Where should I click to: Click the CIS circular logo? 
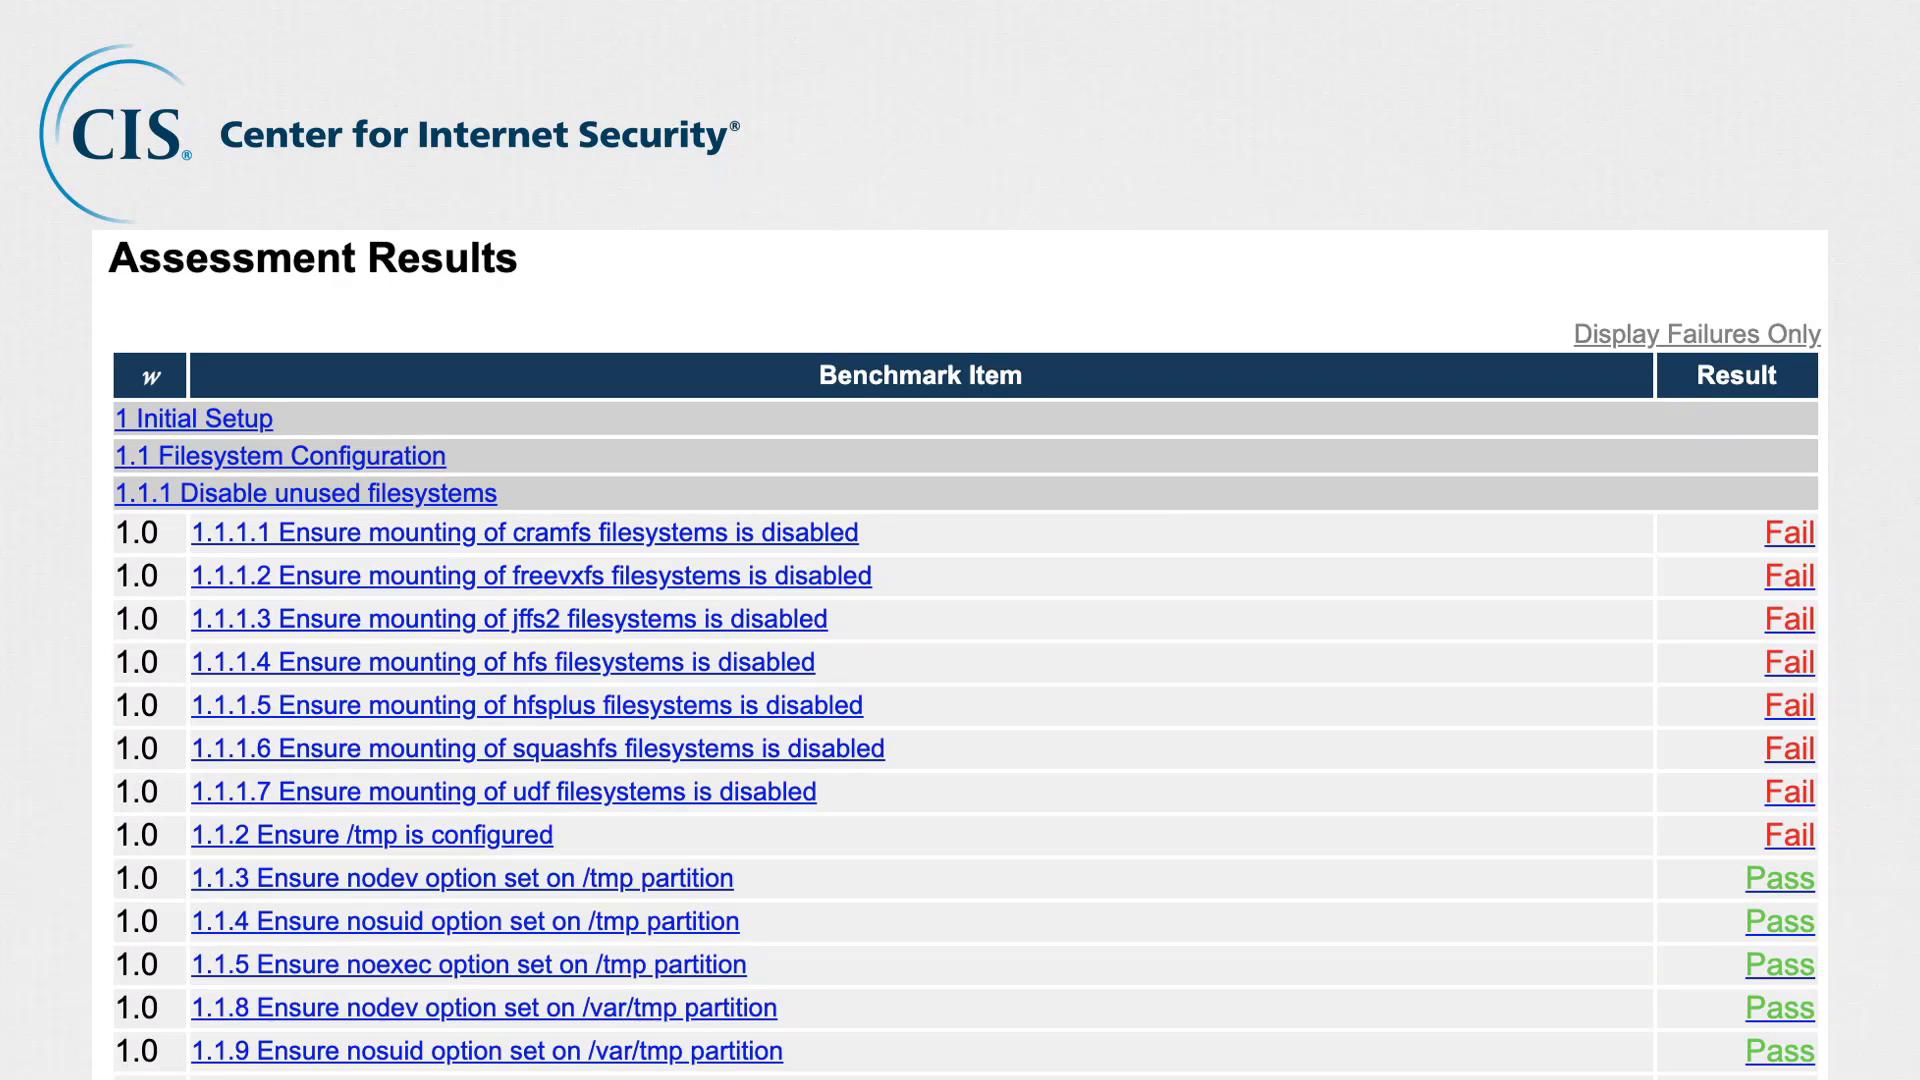pyautogui.click(x=118, y=134)
